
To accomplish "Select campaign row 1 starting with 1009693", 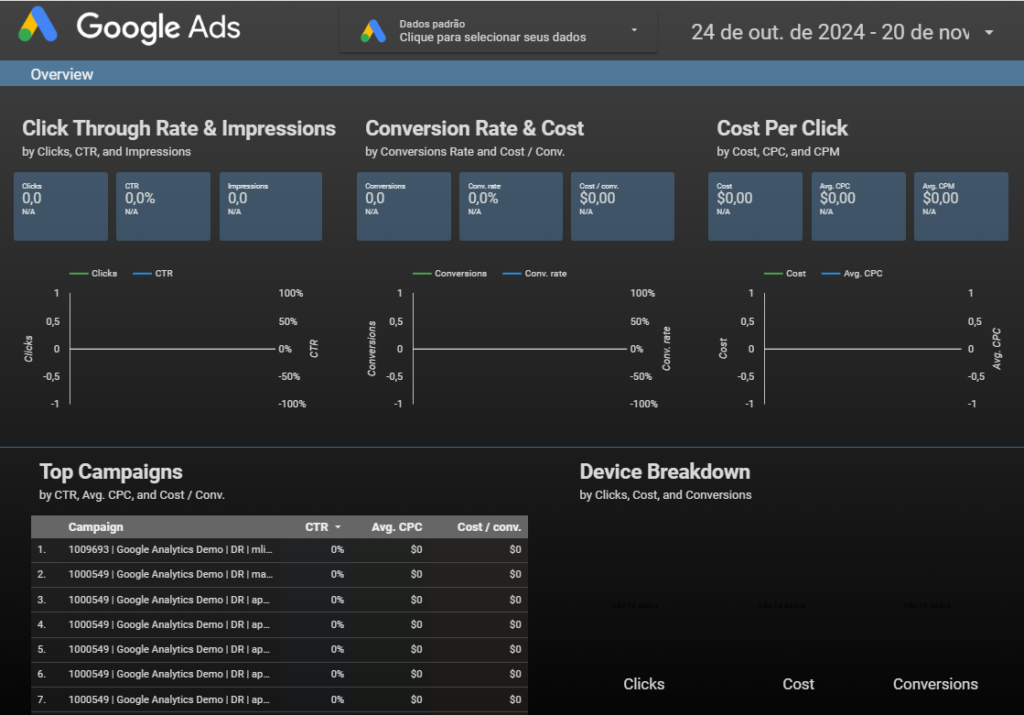I will click(x=280, y=550).
